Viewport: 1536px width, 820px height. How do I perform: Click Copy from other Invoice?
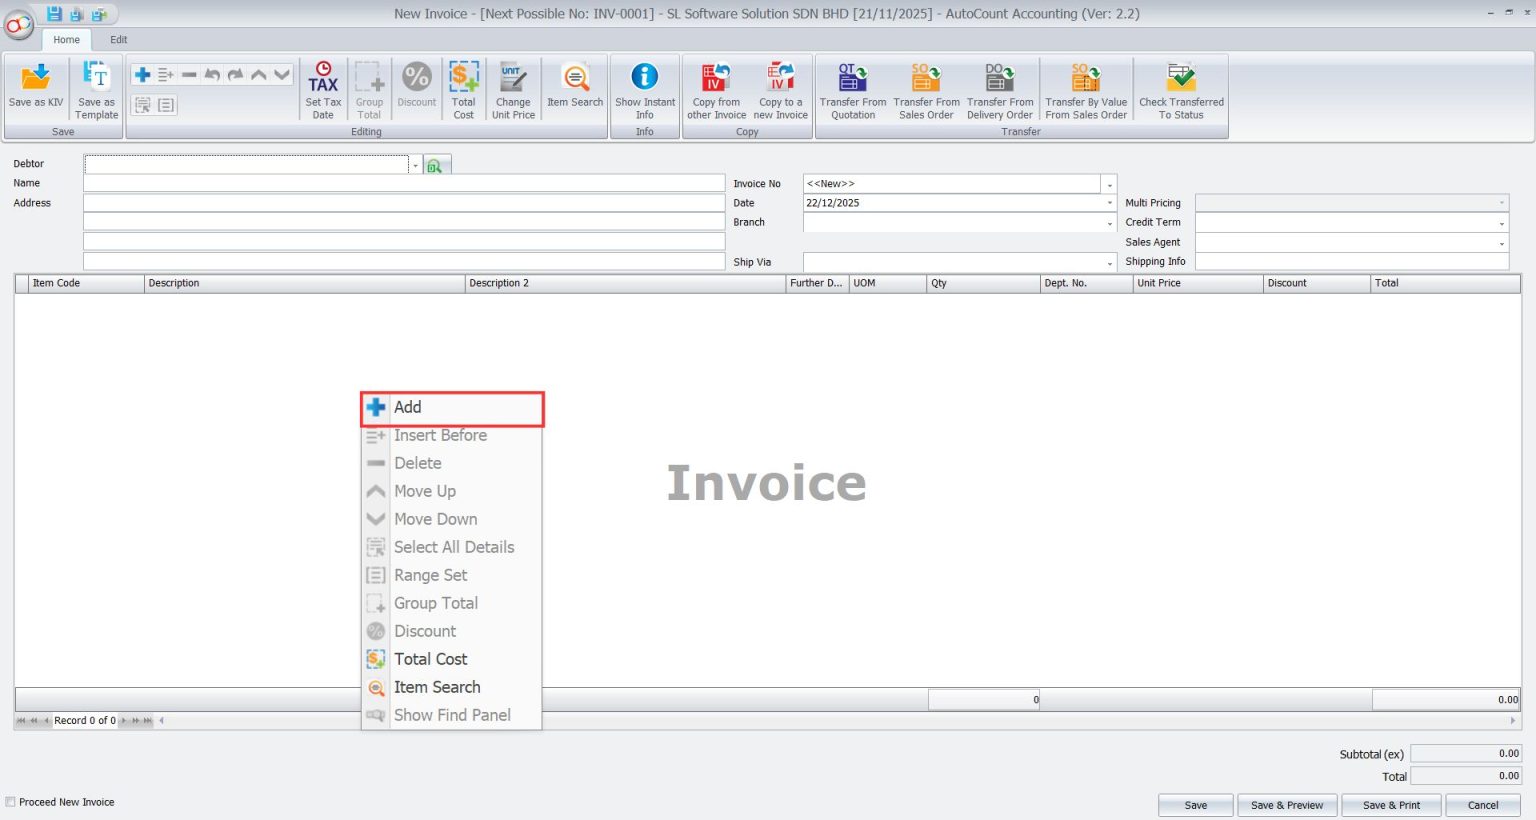click(715, 88)
